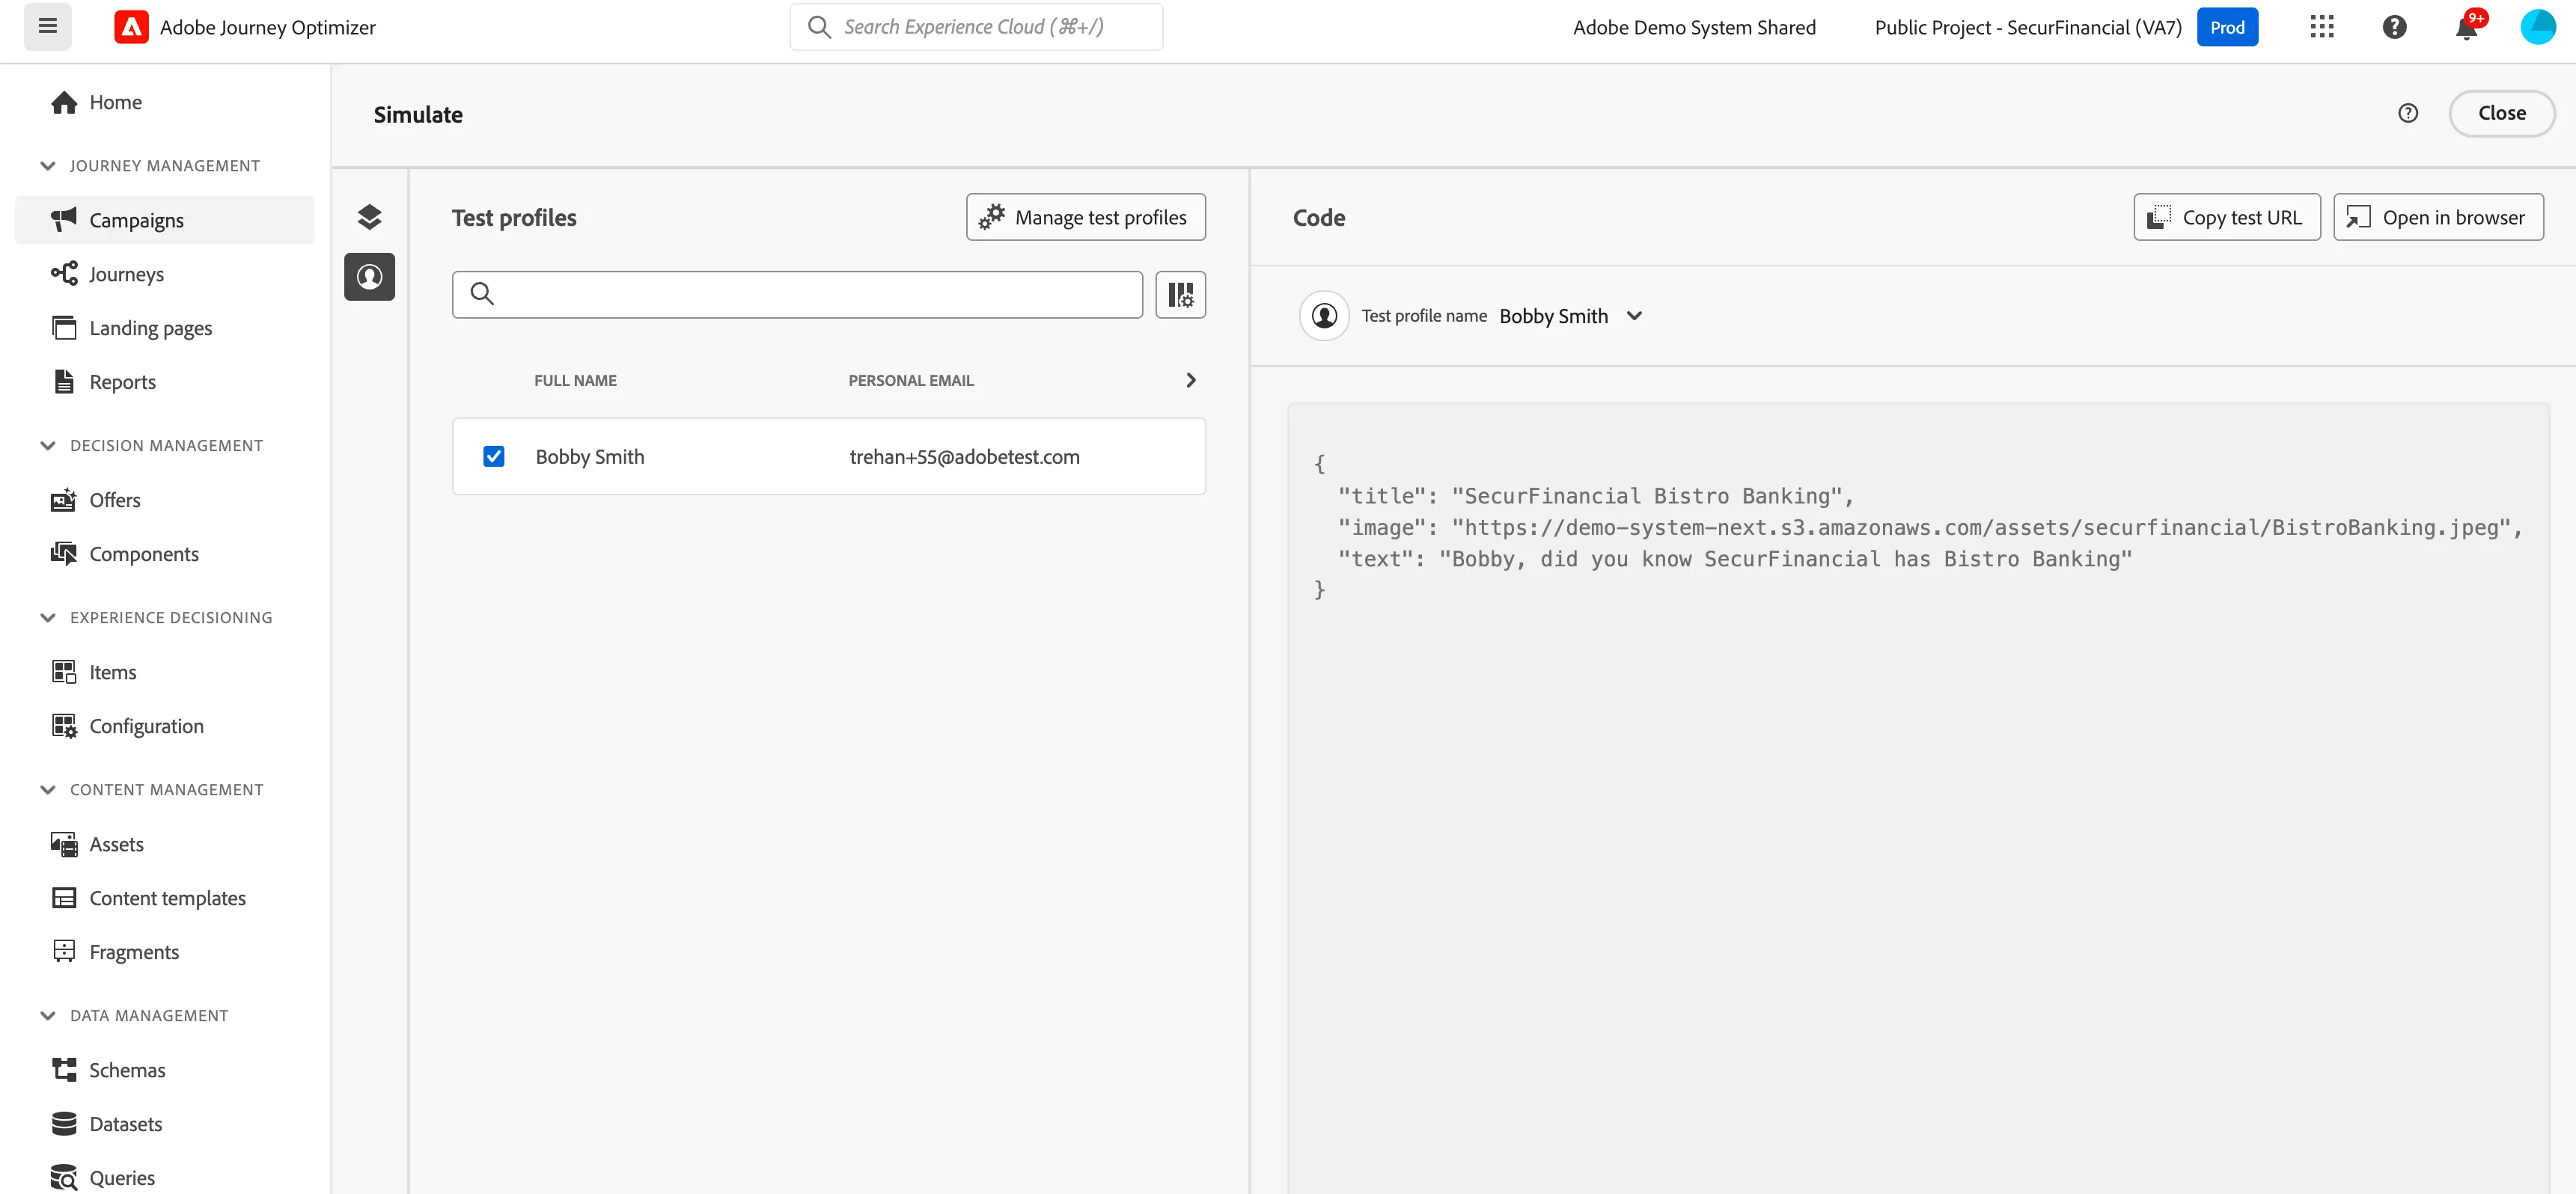
Task: Collapse the Journey Management section
Action: pyautogui.click(x=47, y=166)
